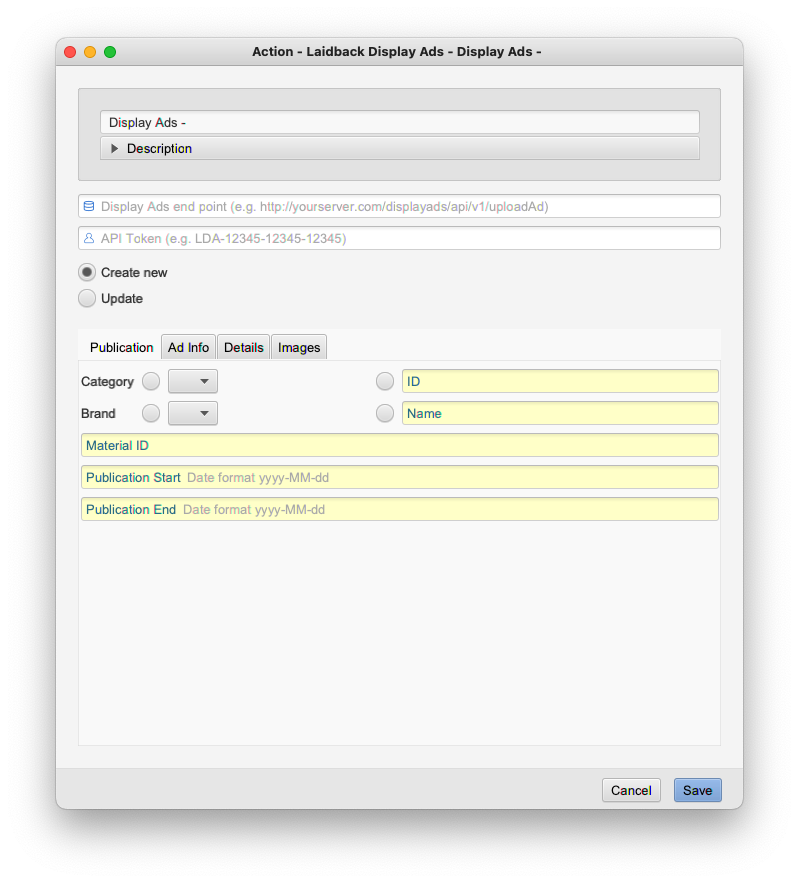Close the window with red button
Viewport: 799px width, 883px height.
(70, 52)
